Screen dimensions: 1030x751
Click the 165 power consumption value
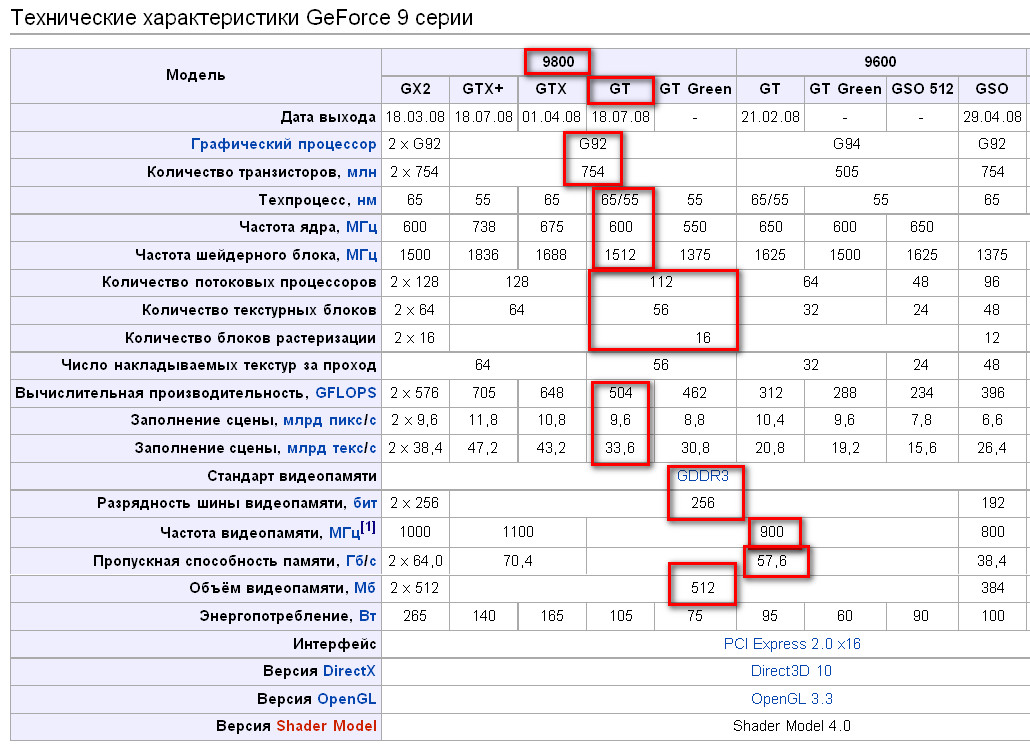tap(552, 616)
